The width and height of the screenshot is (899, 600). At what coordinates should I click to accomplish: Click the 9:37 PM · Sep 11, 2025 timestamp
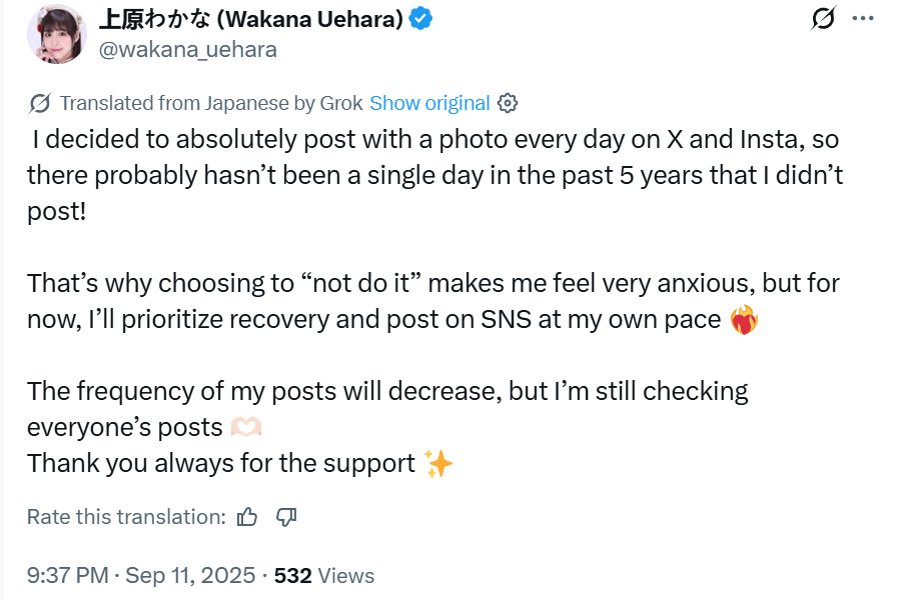point(143,575)
